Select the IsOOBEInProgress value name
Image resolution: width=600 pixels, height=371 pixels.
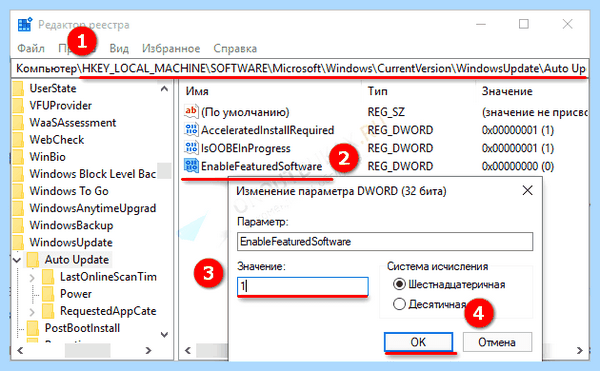coord(246,148)
